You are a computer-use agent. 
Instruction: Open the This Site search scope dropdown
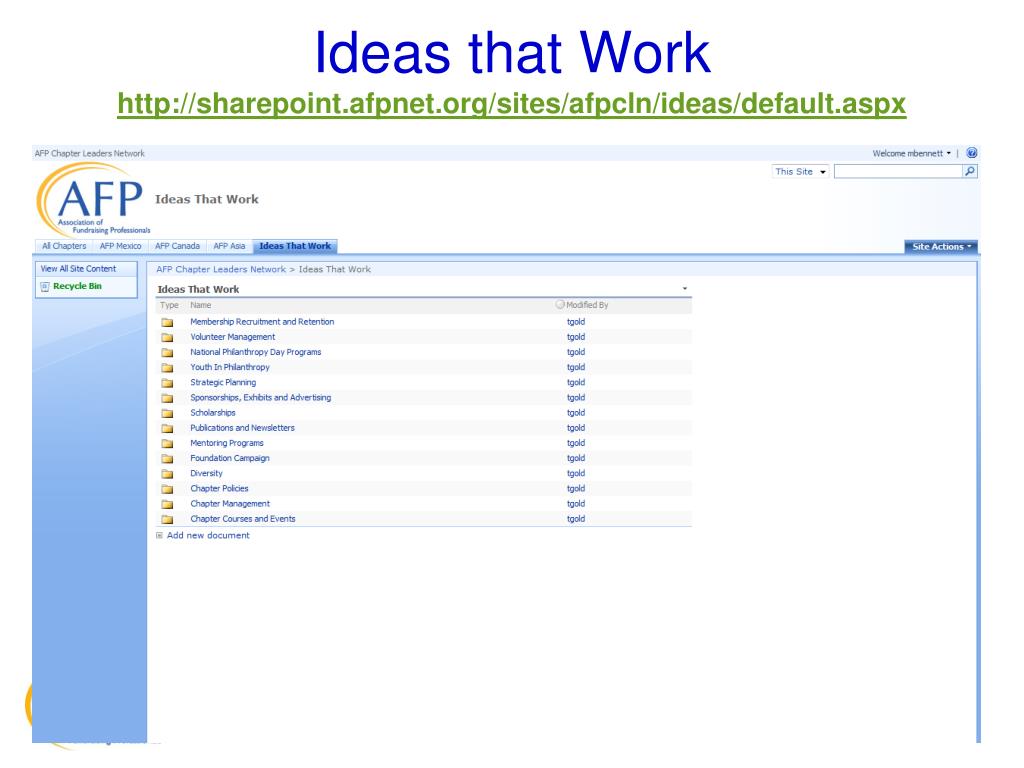pyautogui.click(x=801, y=172)
